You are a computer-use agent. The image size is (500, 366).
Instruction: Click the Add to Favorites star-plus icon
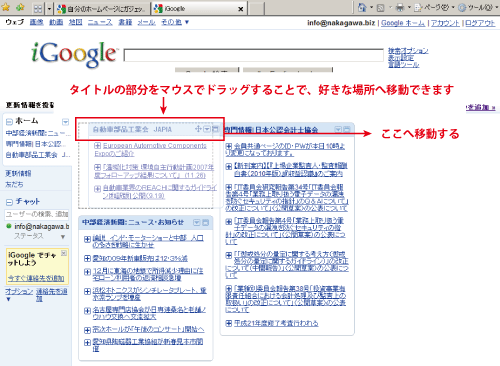pyautogui.click(x=20, y=7)
